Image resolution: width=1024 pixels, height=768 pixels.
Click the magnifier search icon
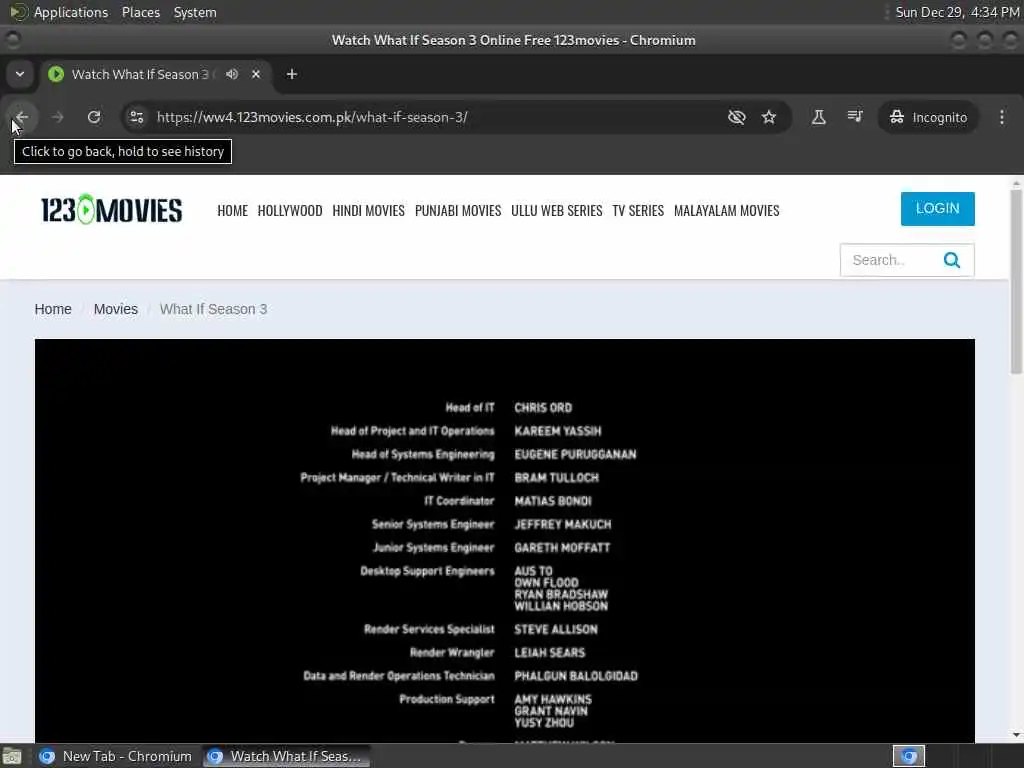[952, 261]
